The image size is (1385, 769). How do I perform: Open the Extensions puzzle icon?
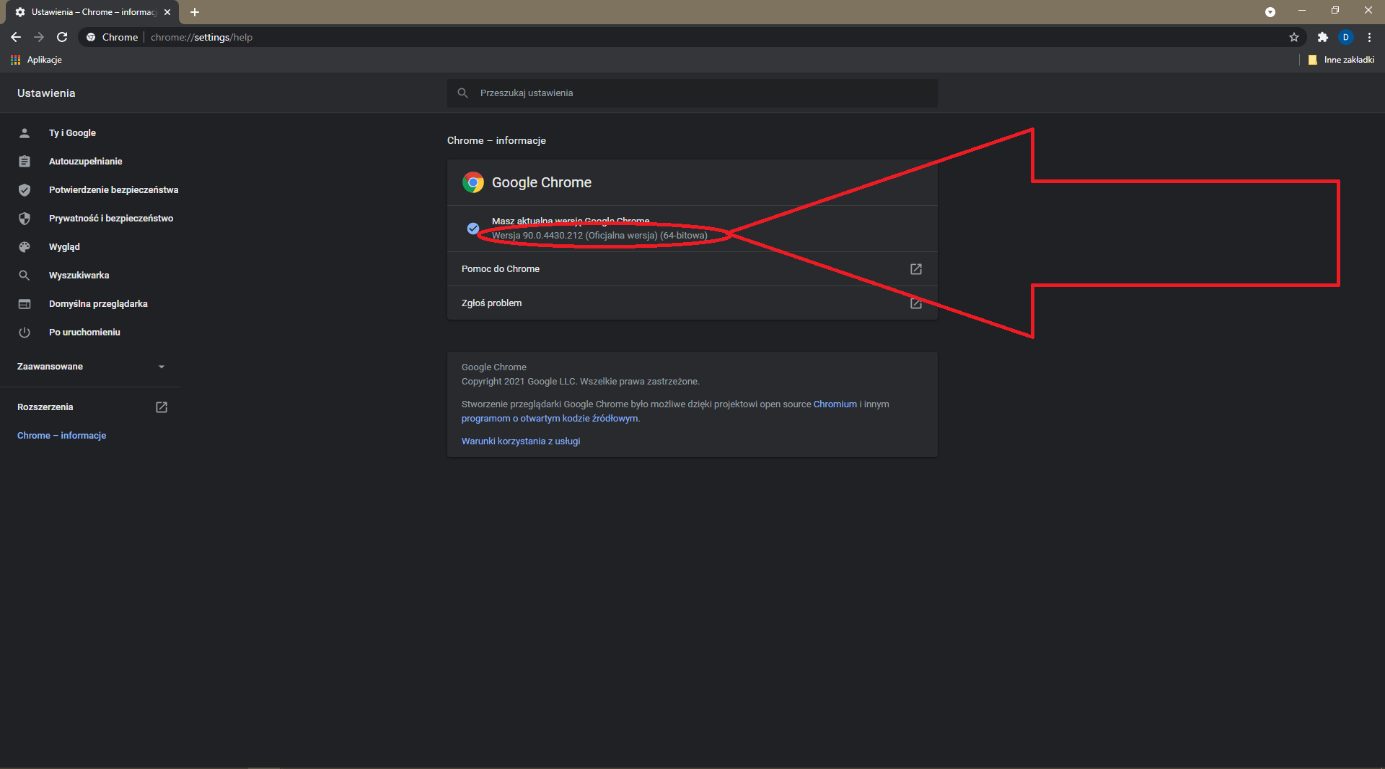[1323, 37]
